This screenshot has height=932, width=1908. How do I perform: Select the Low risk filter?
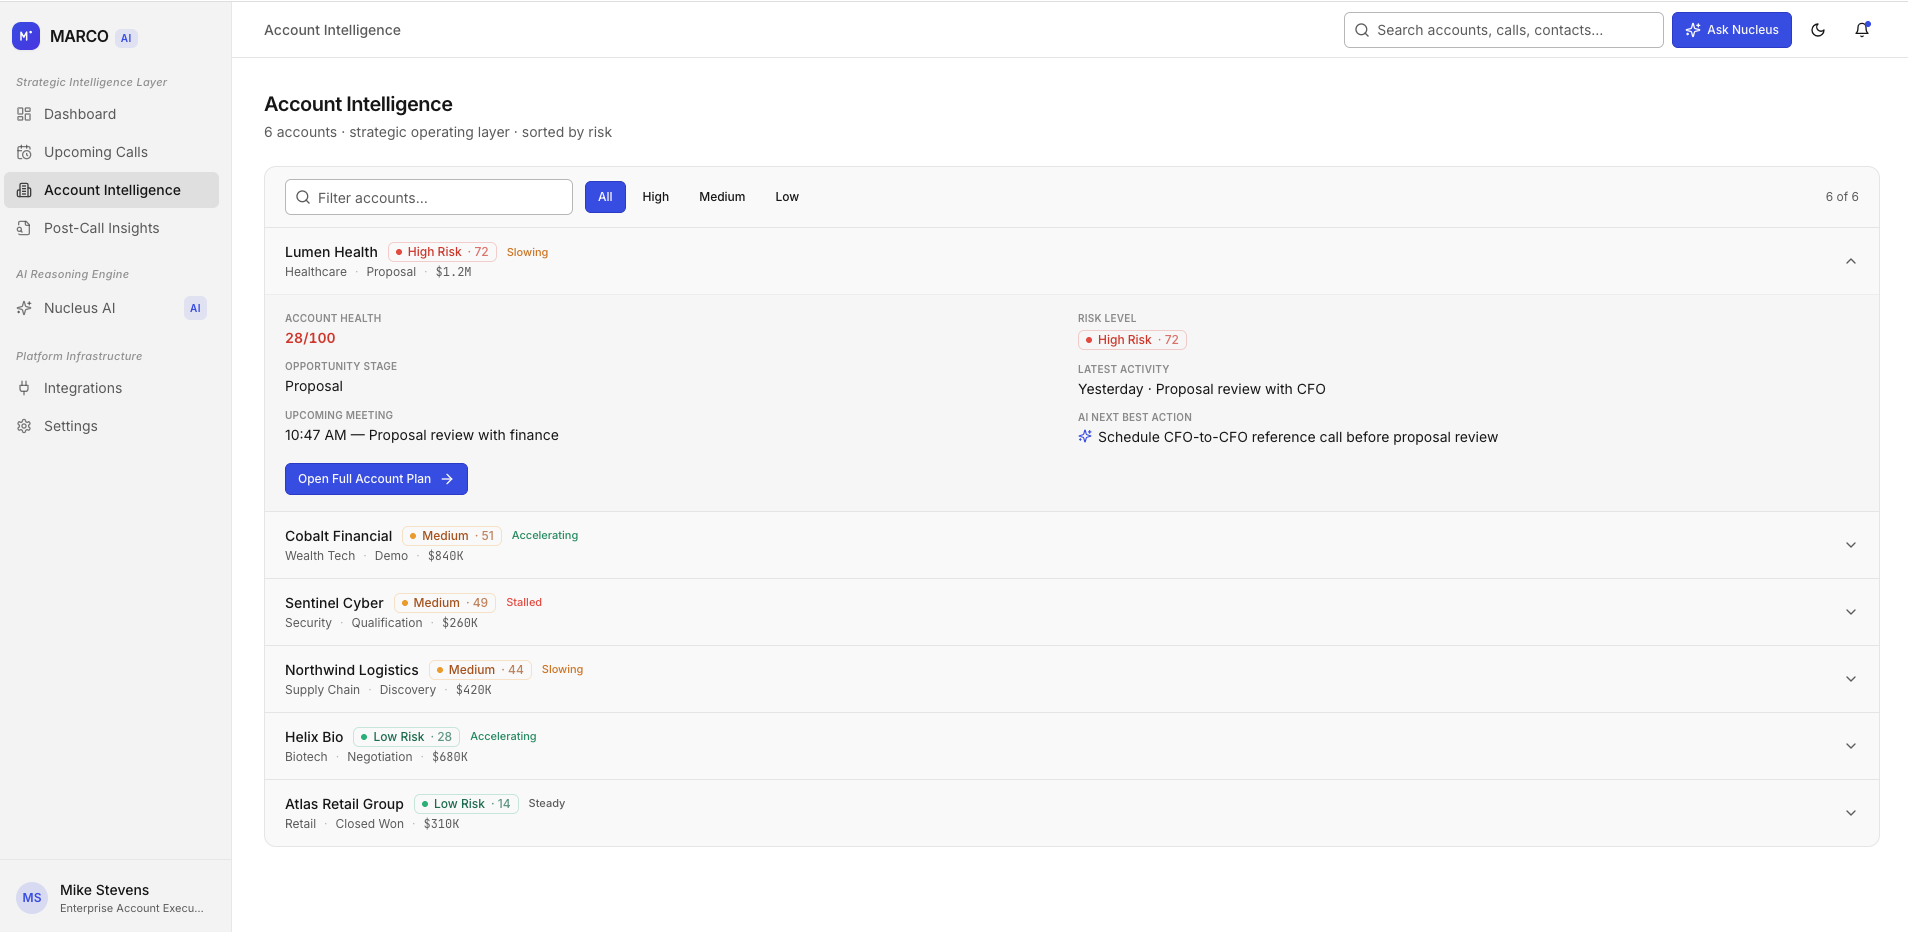(787, 197)
